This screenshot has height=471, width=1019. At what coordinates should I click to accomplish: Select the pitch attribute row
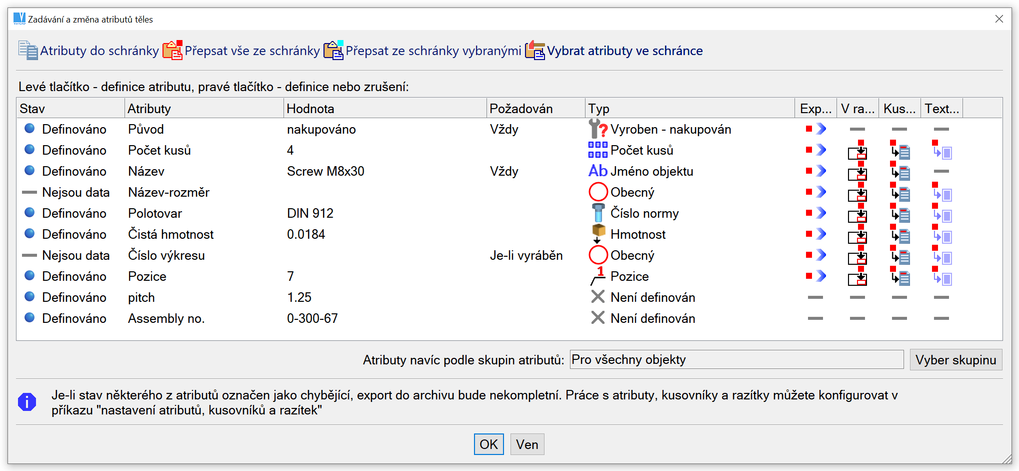click(x=142, y=297)
